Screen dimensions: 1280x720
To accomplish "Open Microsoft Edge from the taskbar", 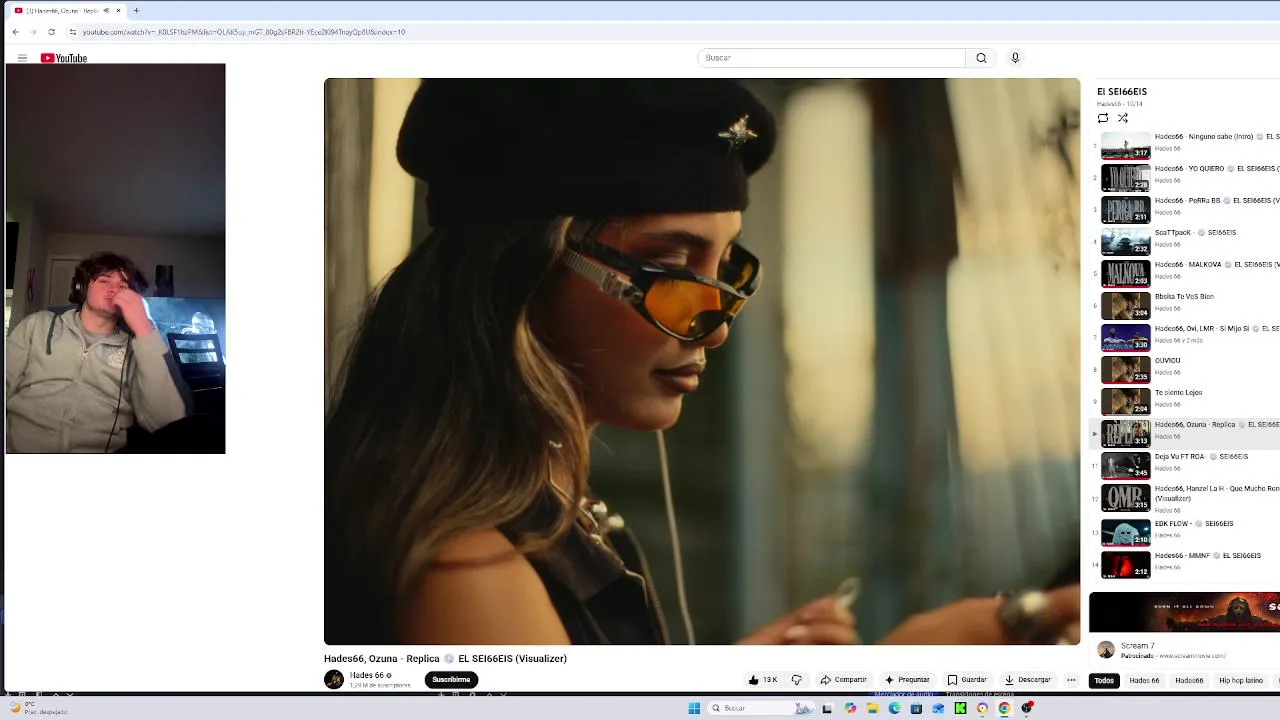I will 894,708.
